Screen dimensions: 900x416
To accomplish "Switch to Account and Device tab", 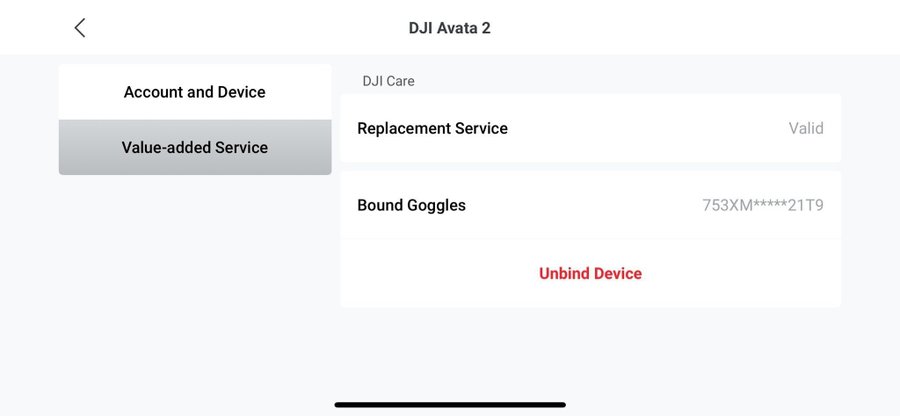I will [195, 92].
